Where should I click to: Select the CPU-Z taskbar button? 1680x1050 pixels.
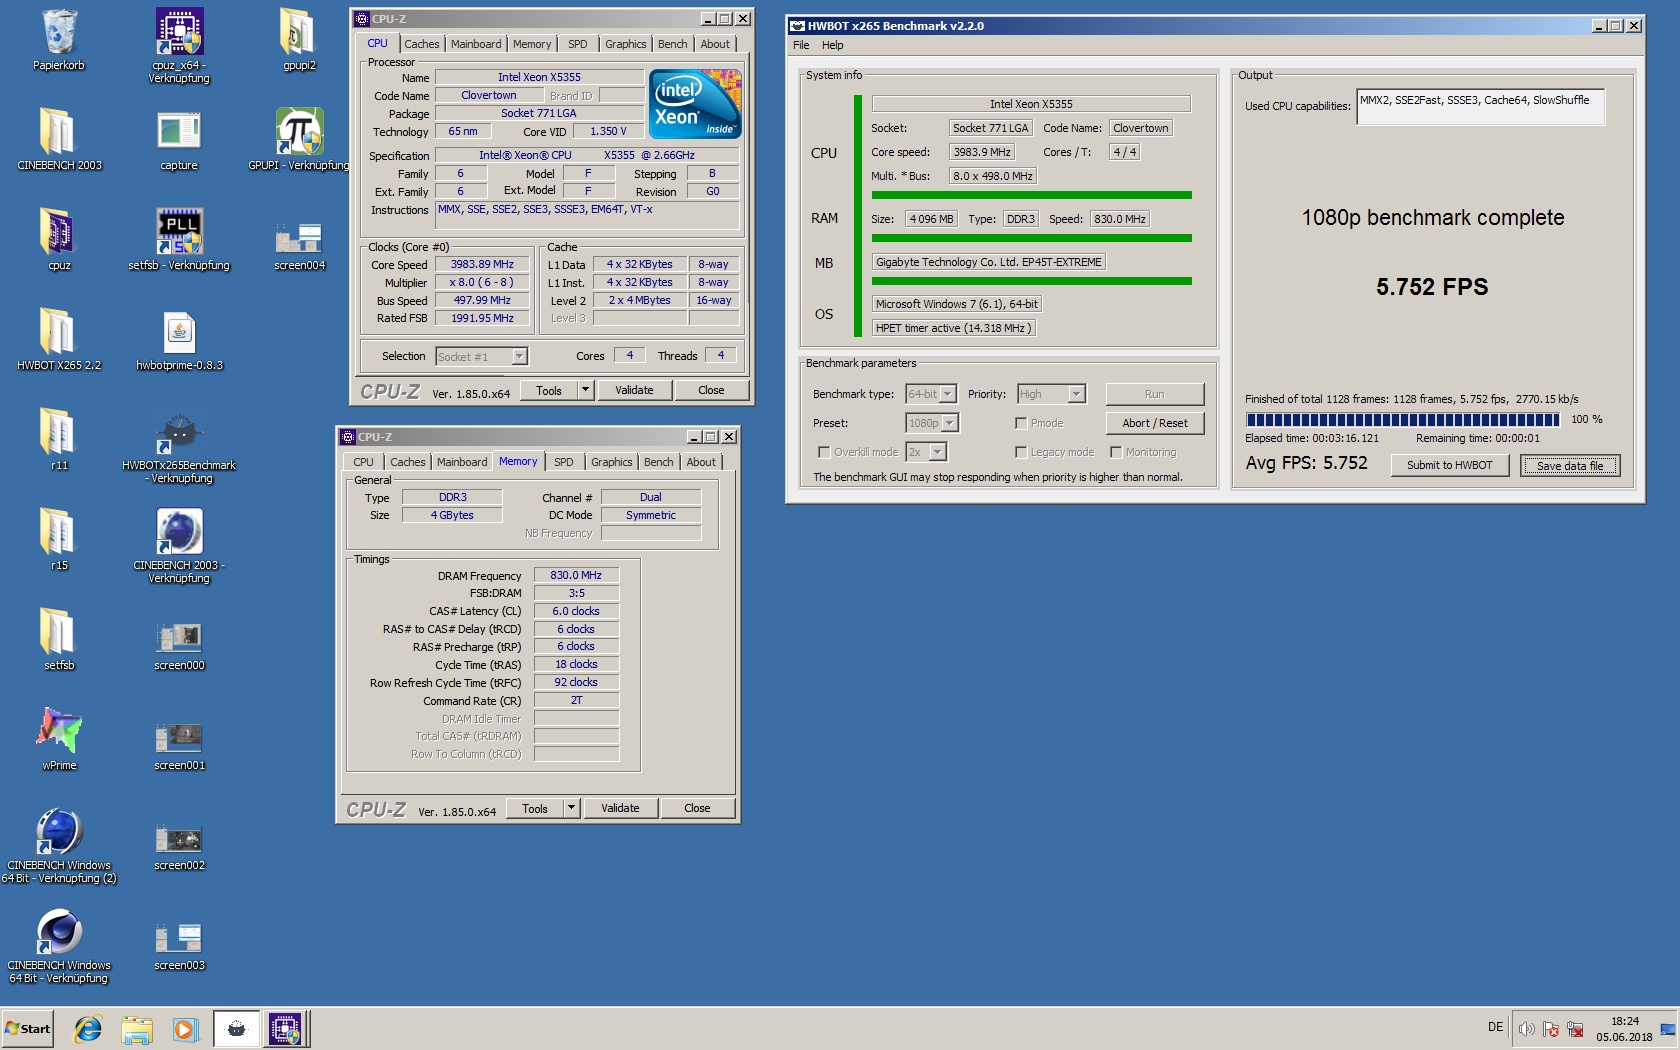coord(285,1028)
